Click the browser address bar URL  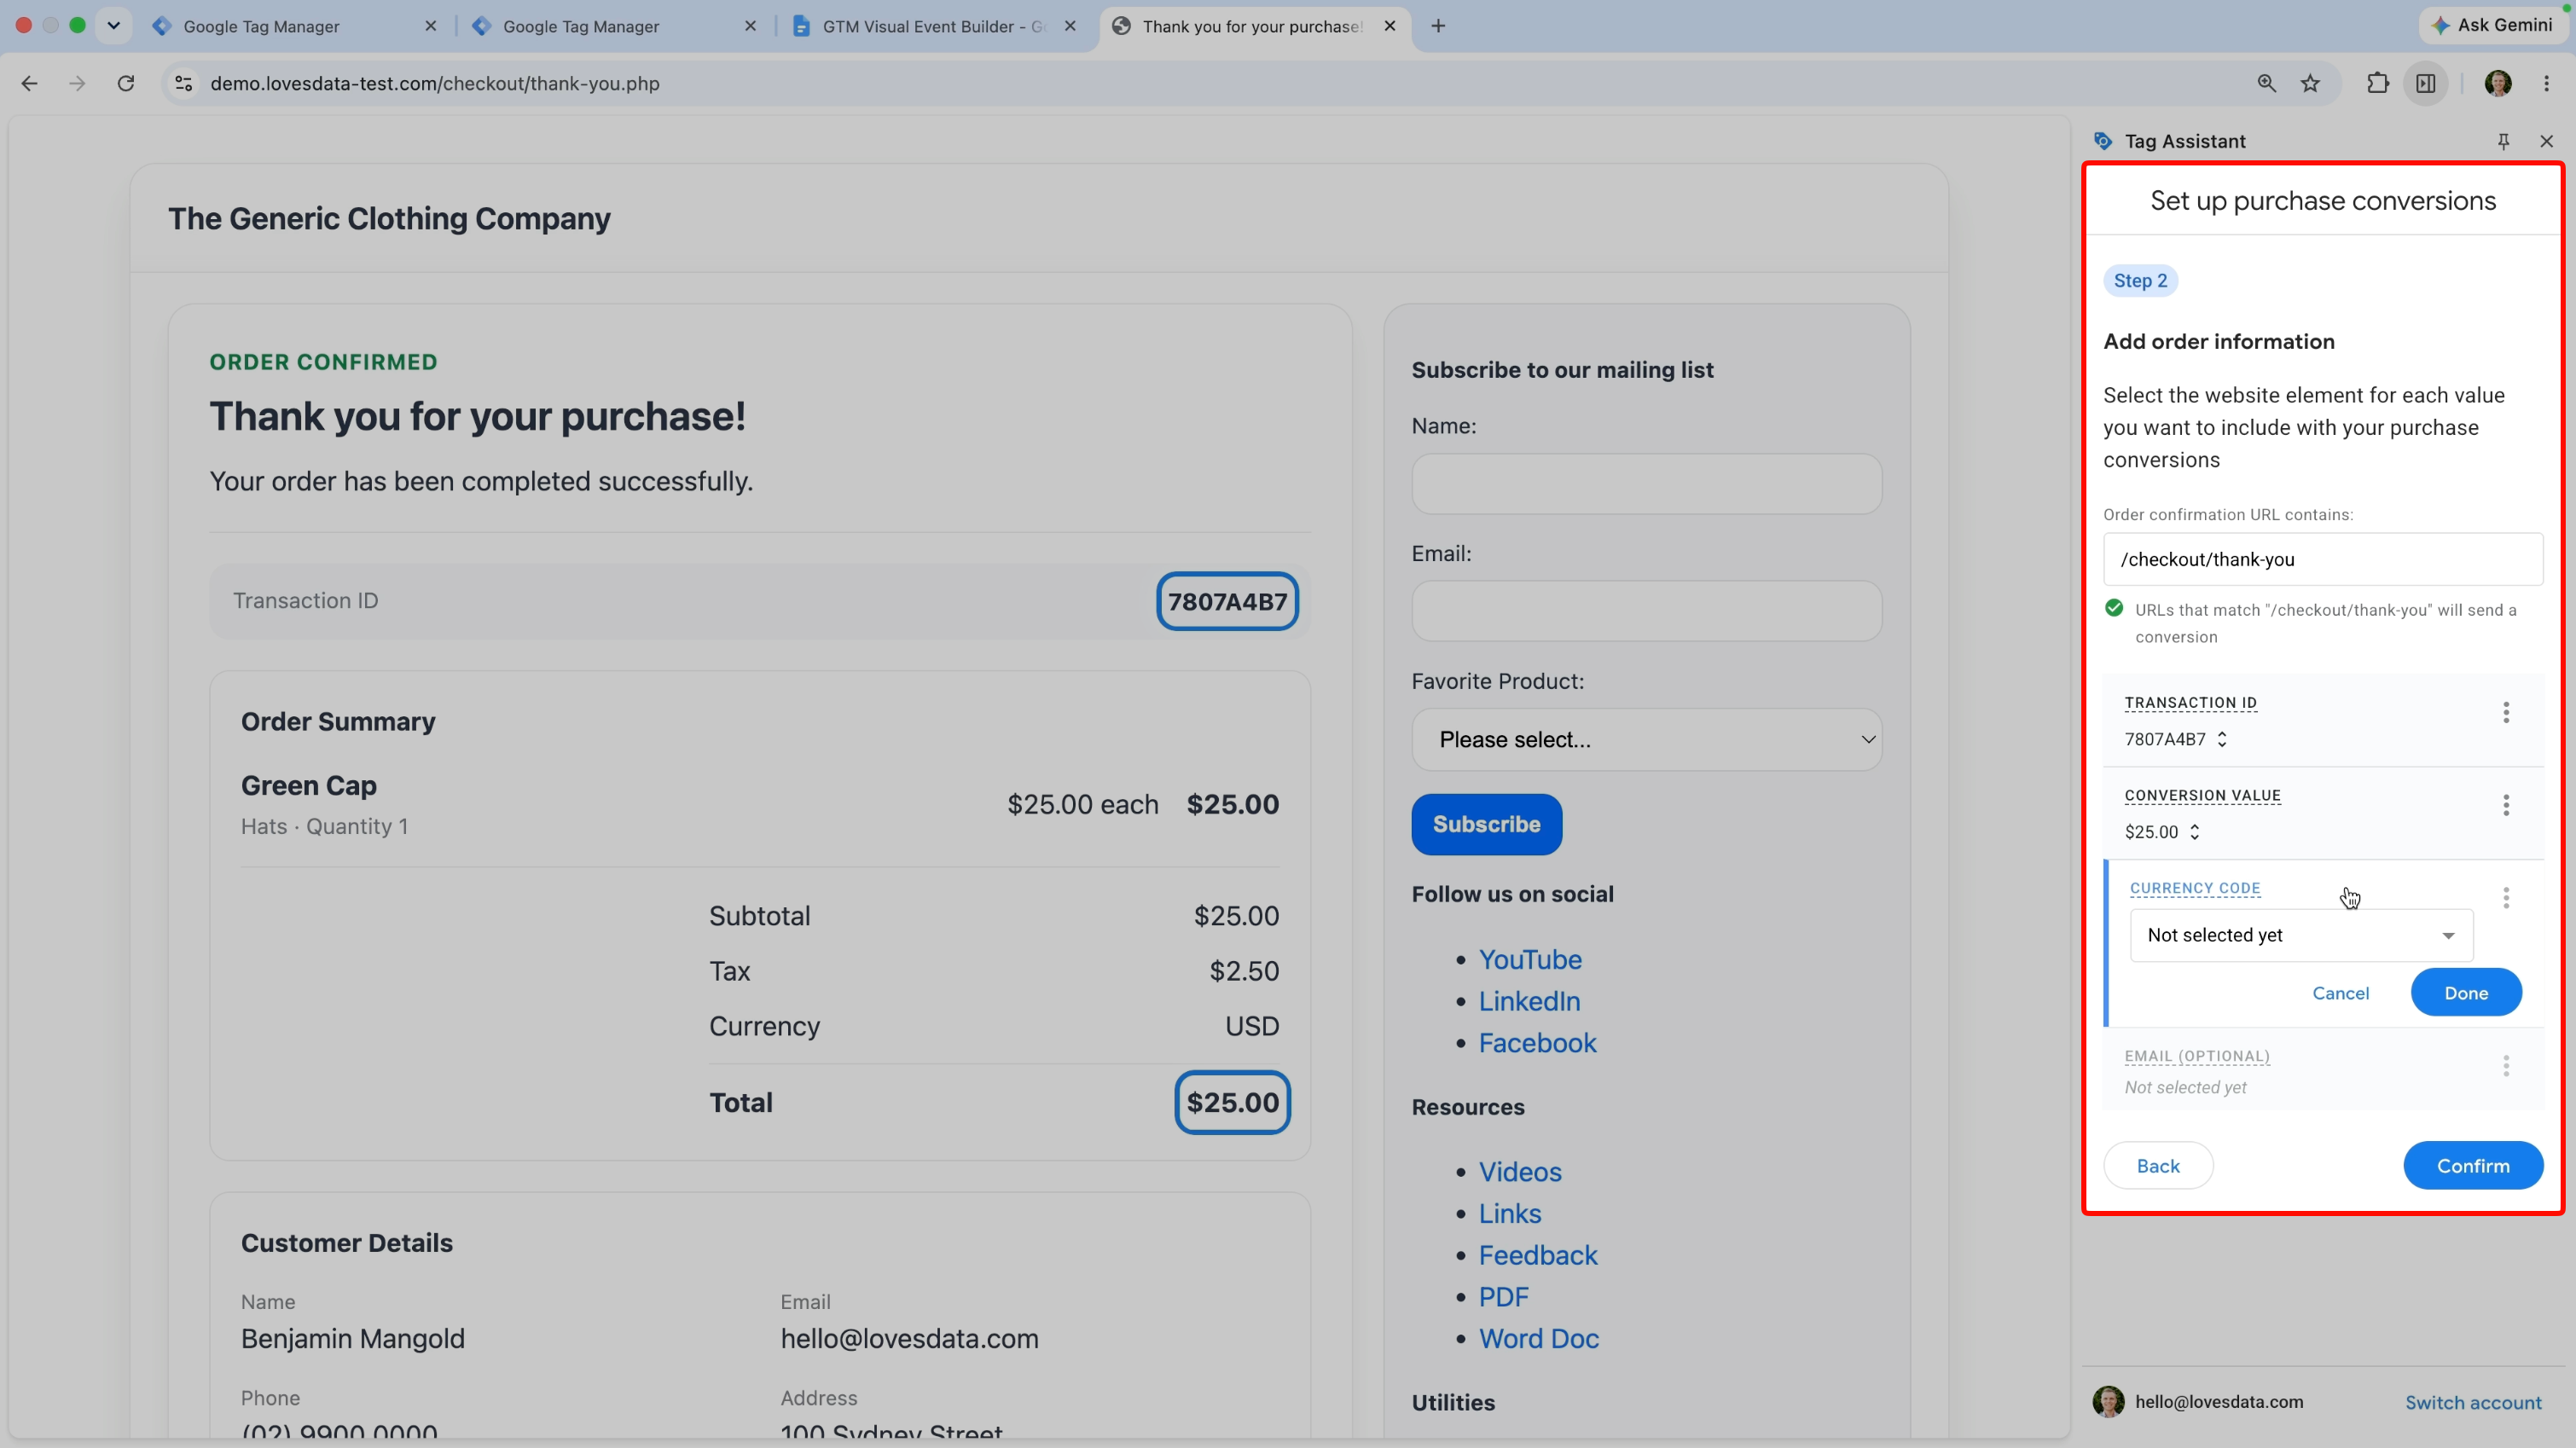[434, 83]
